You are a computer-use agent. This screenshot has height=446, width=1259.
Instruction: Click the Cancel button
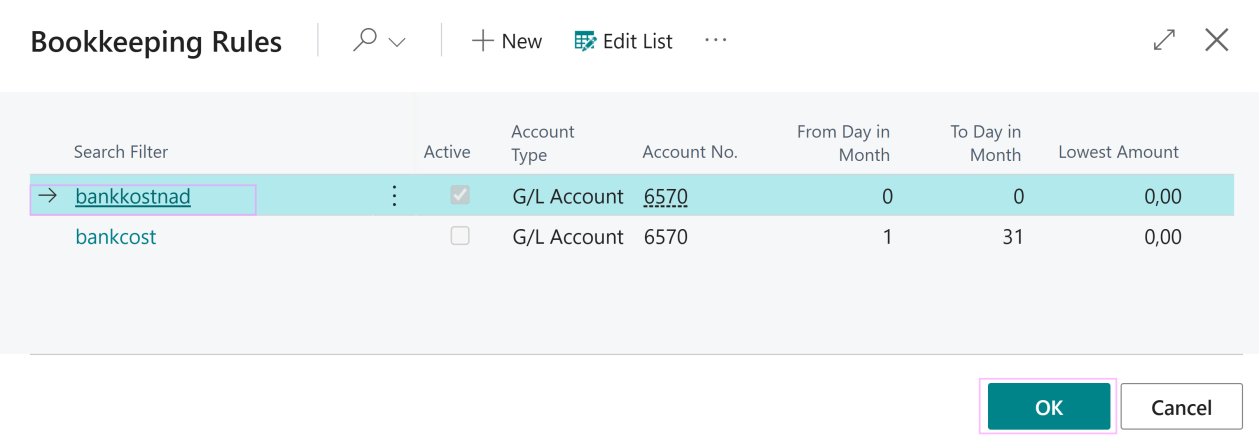(x=1181, y=407)
